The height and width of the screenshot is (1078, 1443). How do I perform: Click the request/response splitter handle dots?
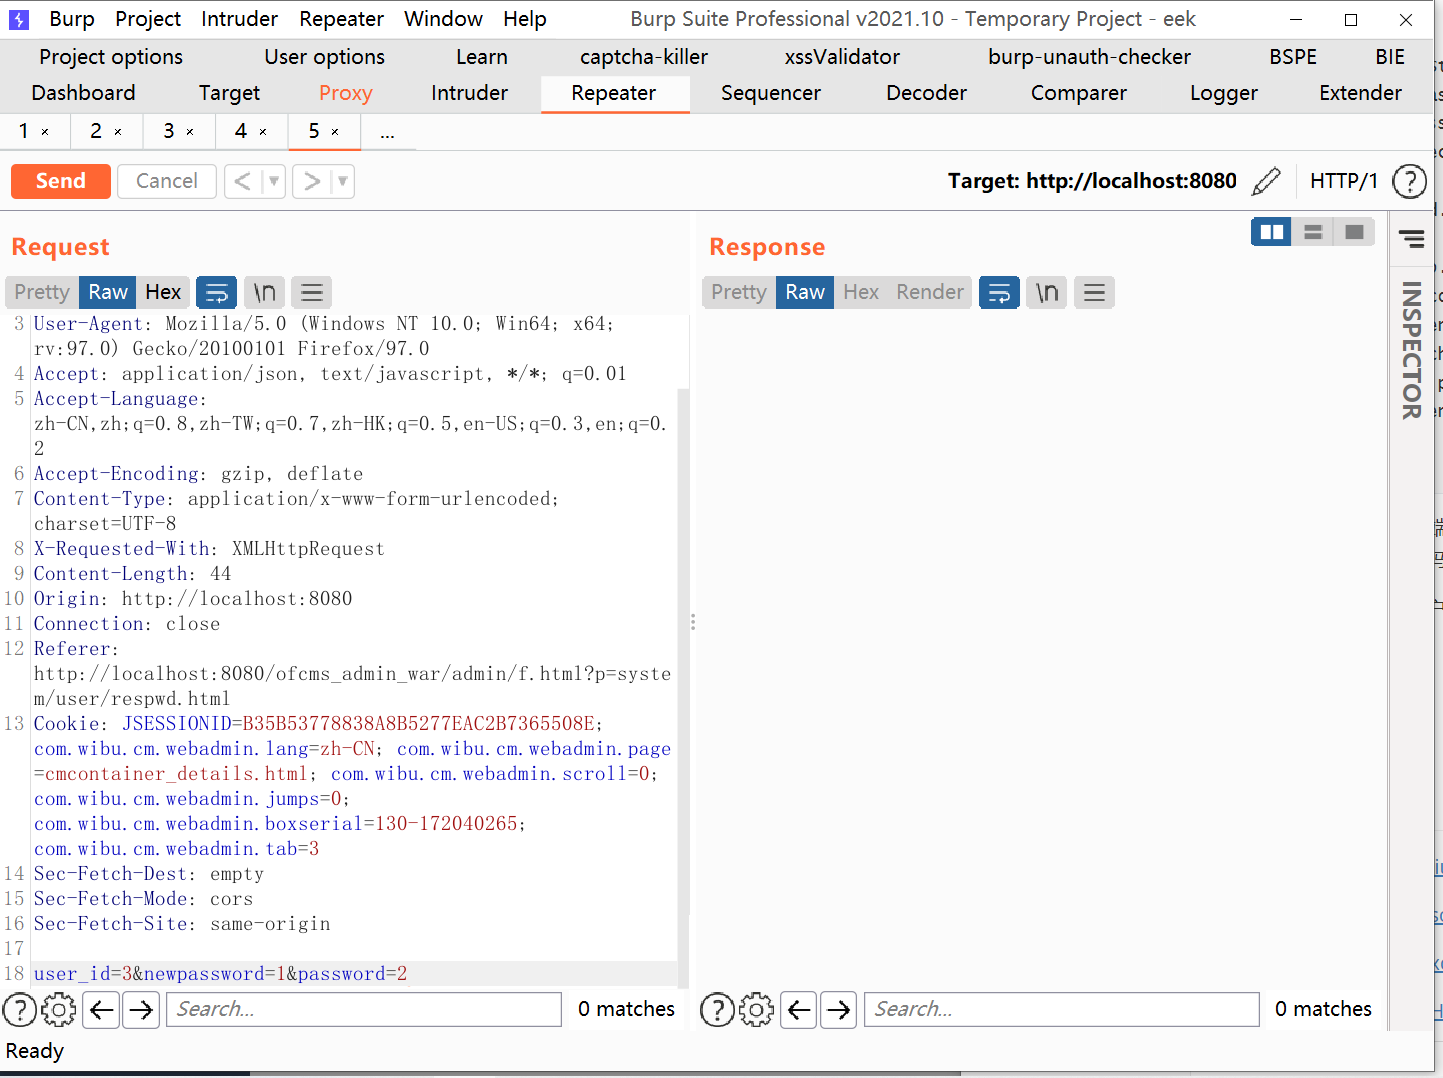tap(693, 622)
